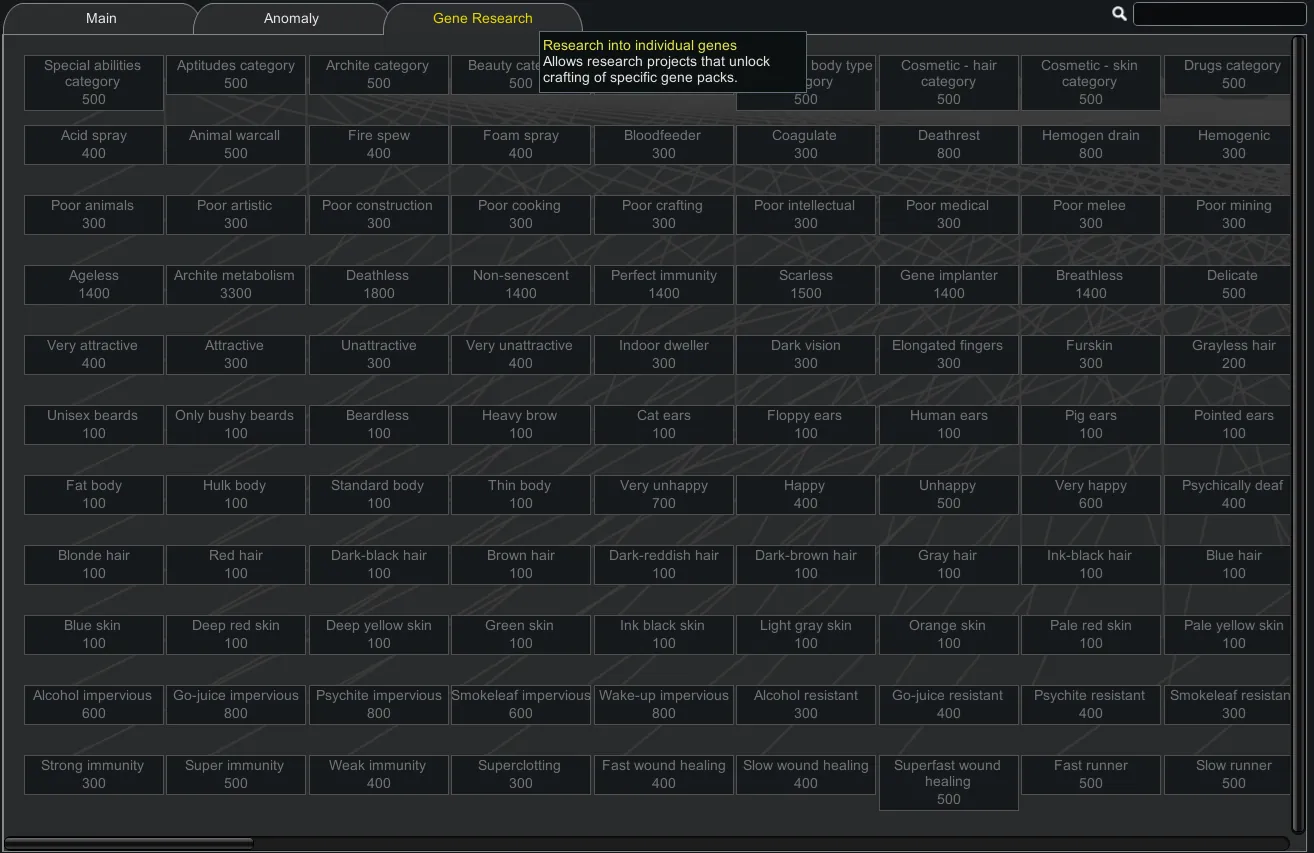The height and width of the screenshot is (853, 1314).
Task: Choose the Hulk body gene project
Action: (235, 494)
